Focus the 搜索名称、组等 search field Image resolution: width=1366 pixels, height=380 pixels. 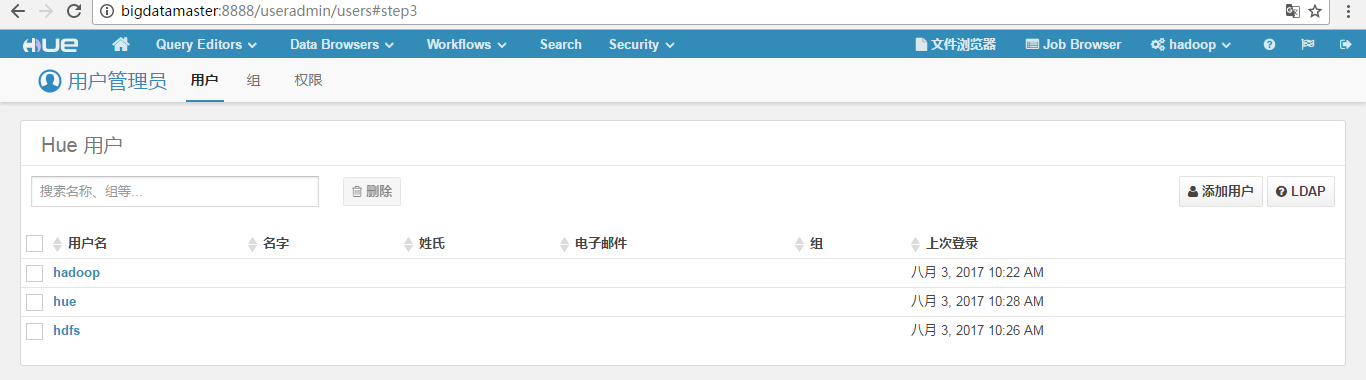pyautogui.click(x=175, y=191)
